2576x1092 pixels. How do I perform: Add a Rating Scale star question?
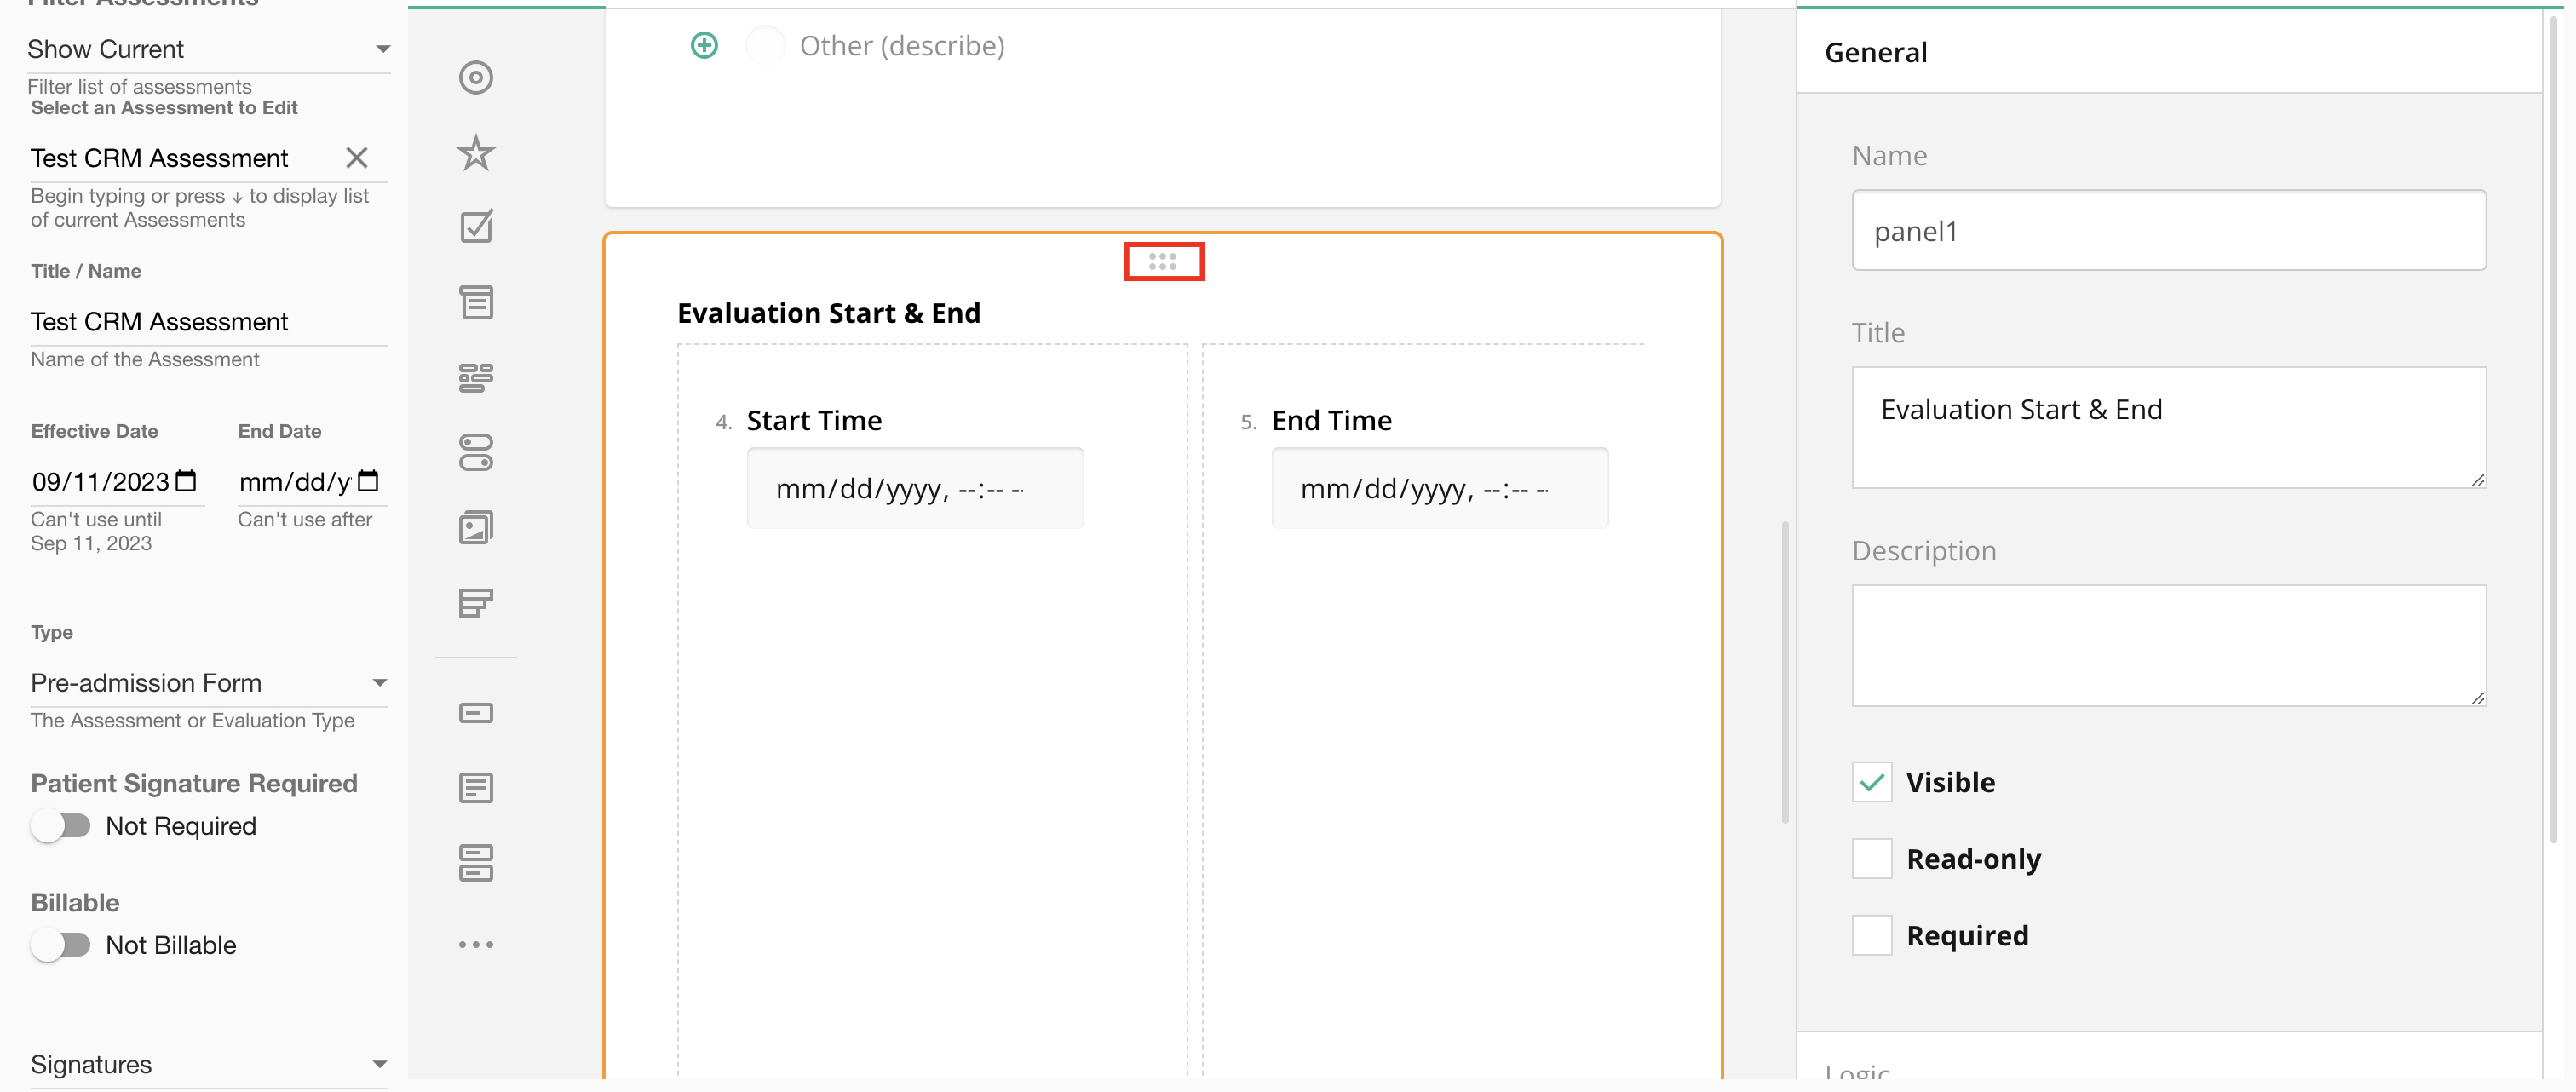[476, 153]
